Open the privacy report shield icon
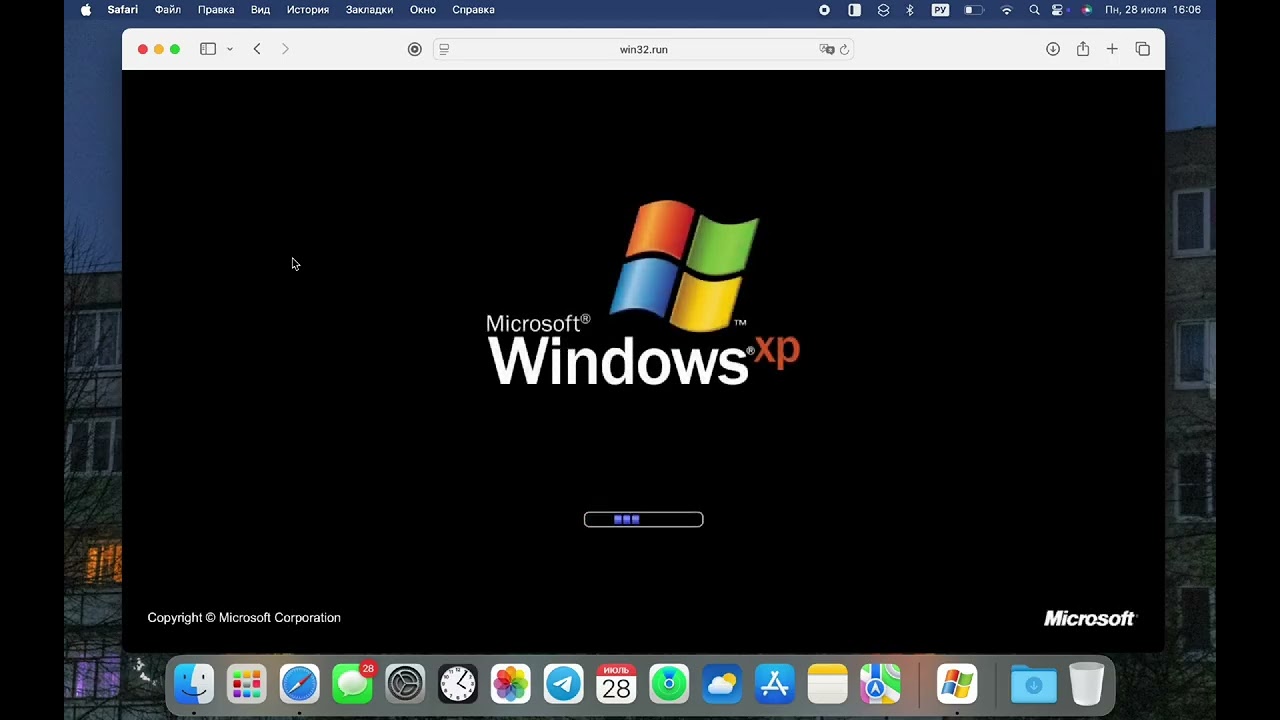Viewport: 1280px width, 720px height. point(415,49)
